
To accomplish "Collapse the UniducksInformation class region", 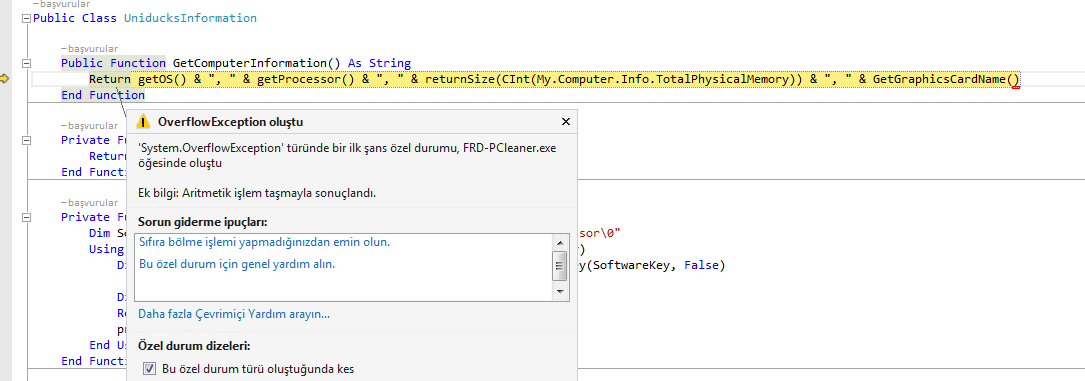I will click(27, 19).
